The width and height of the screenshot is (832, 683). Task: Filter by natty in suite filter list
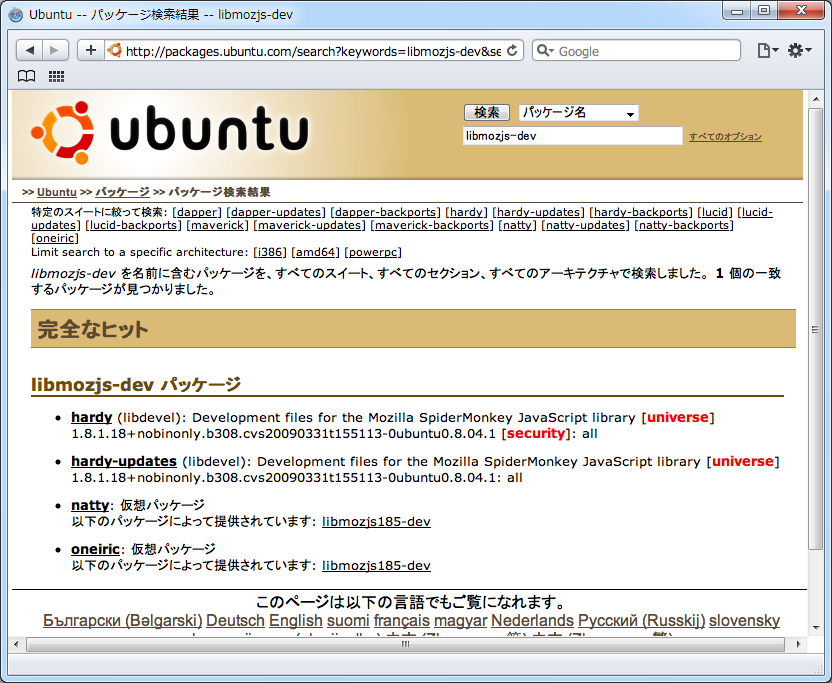[x=517, y=225]
